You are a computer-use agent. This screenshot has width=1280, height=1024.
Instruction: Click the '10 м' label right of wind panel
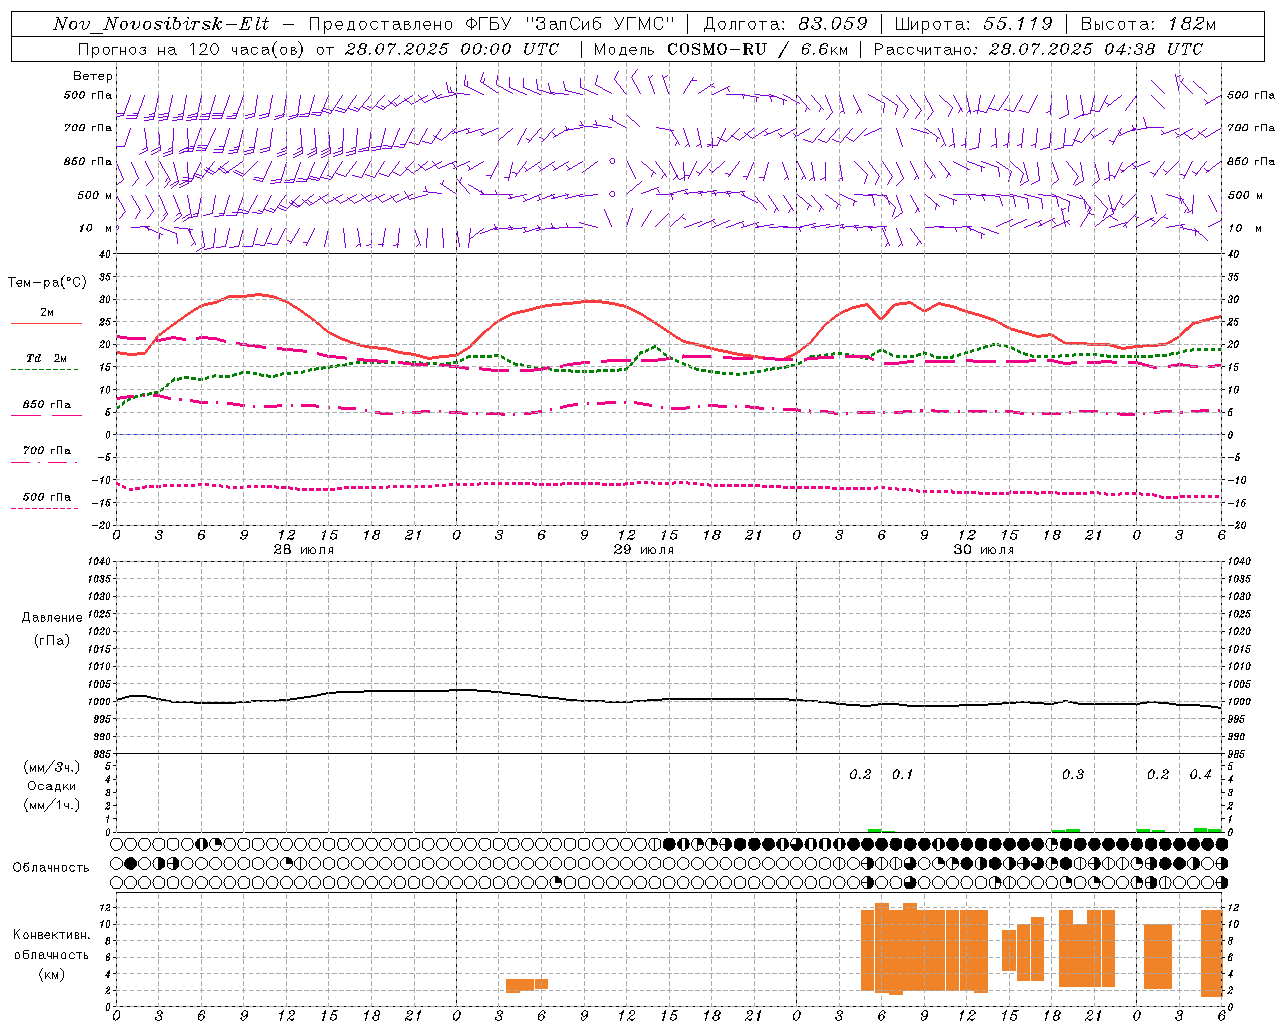point(1243,228)
